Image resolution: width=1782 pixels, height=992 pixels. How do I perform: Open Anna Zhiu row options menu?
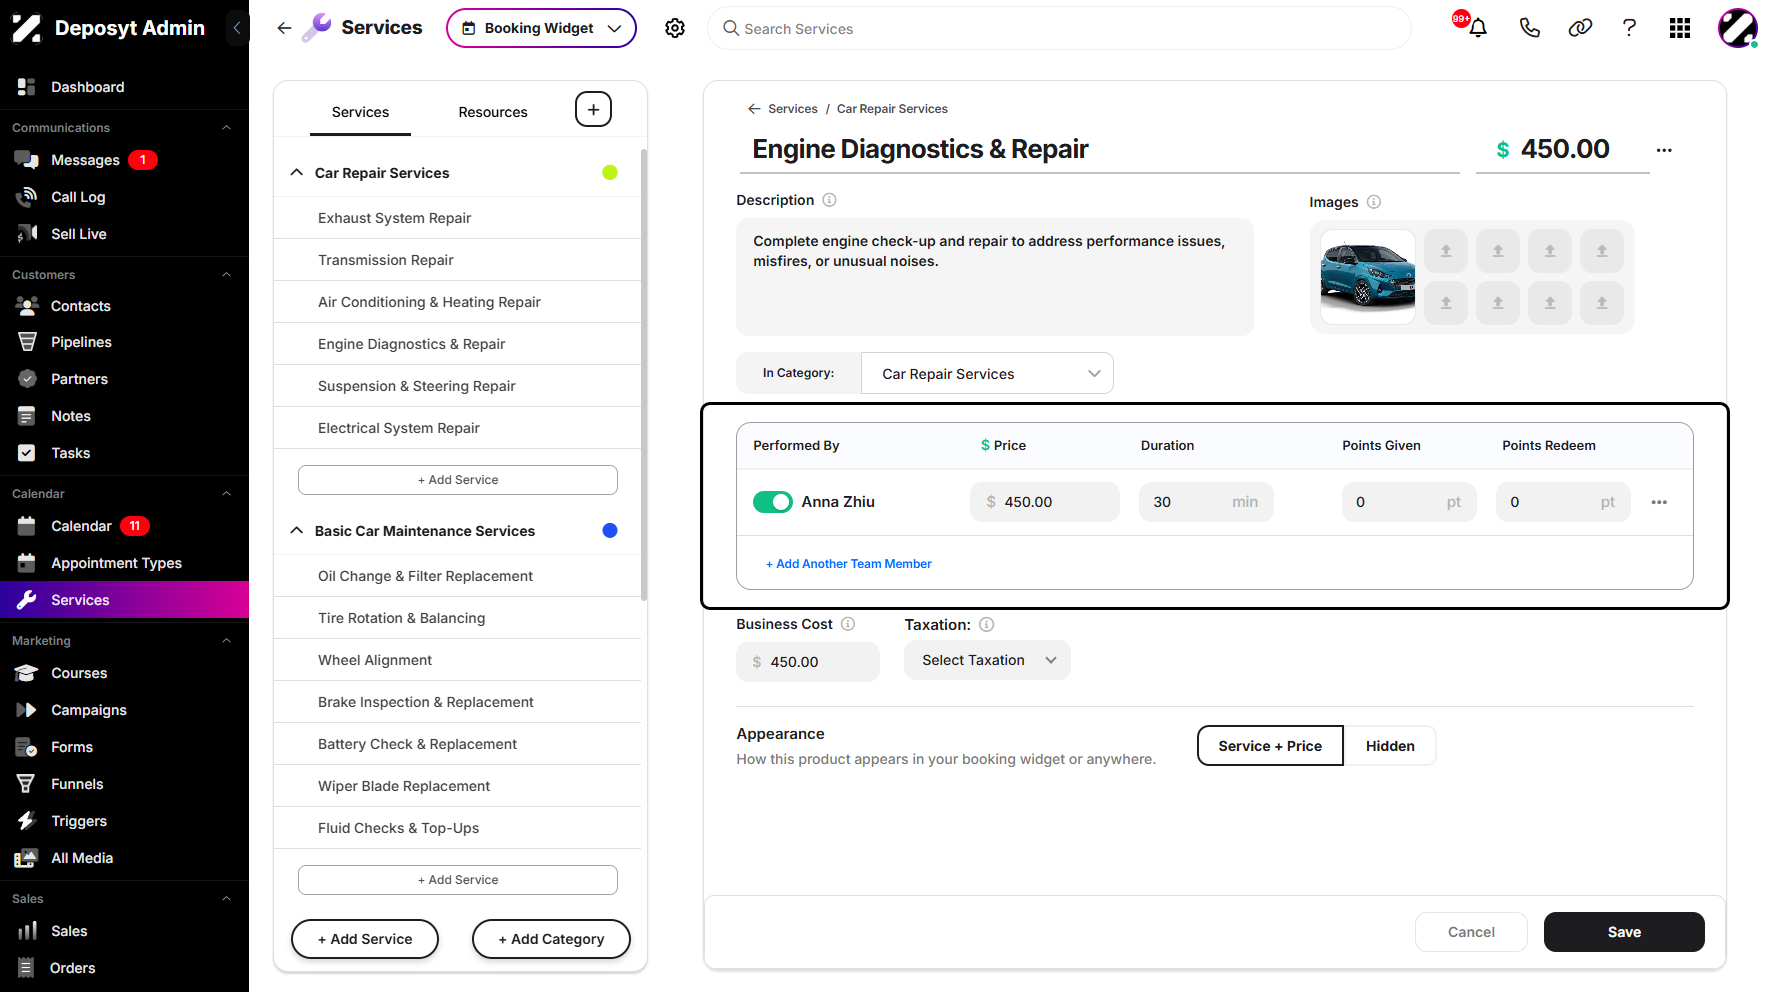pyautogui.click(x=1659, y=502)
